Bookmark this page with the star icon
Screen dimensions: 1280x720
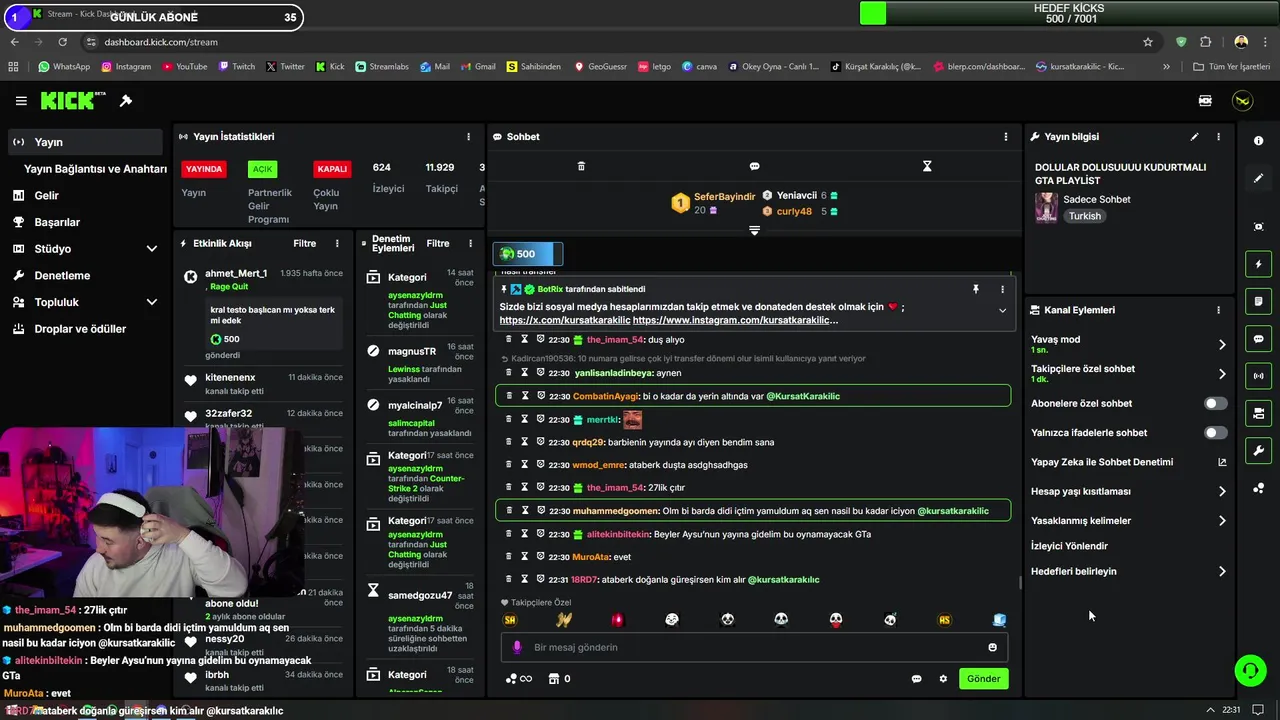(x=1148, y=42)
